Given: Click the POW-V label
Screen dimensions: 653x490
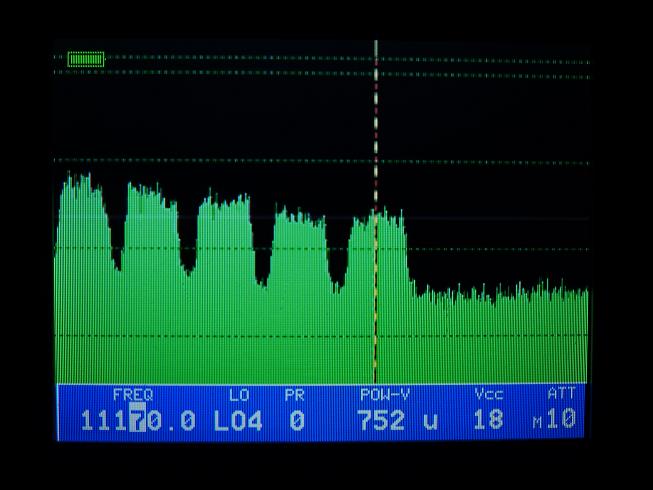Looking at the screenshot, I should (384, 395).
